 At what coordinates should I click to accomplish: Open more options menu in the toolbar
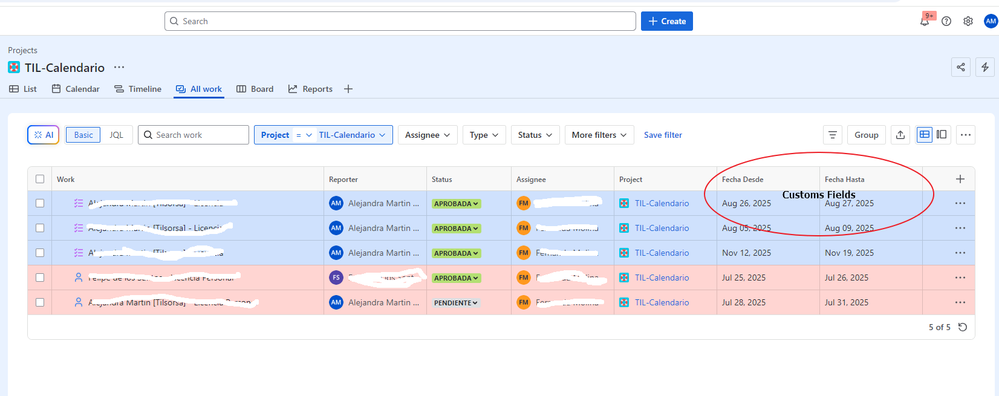click(x=966, y=135)
